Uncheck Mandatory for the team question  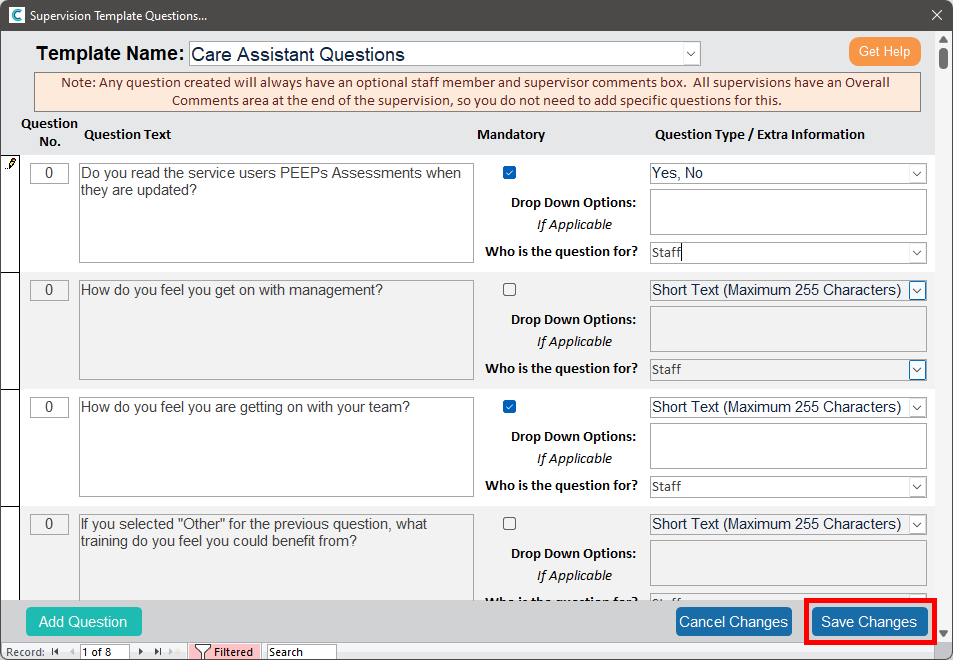pyautogui.click(x=510, y=407)
